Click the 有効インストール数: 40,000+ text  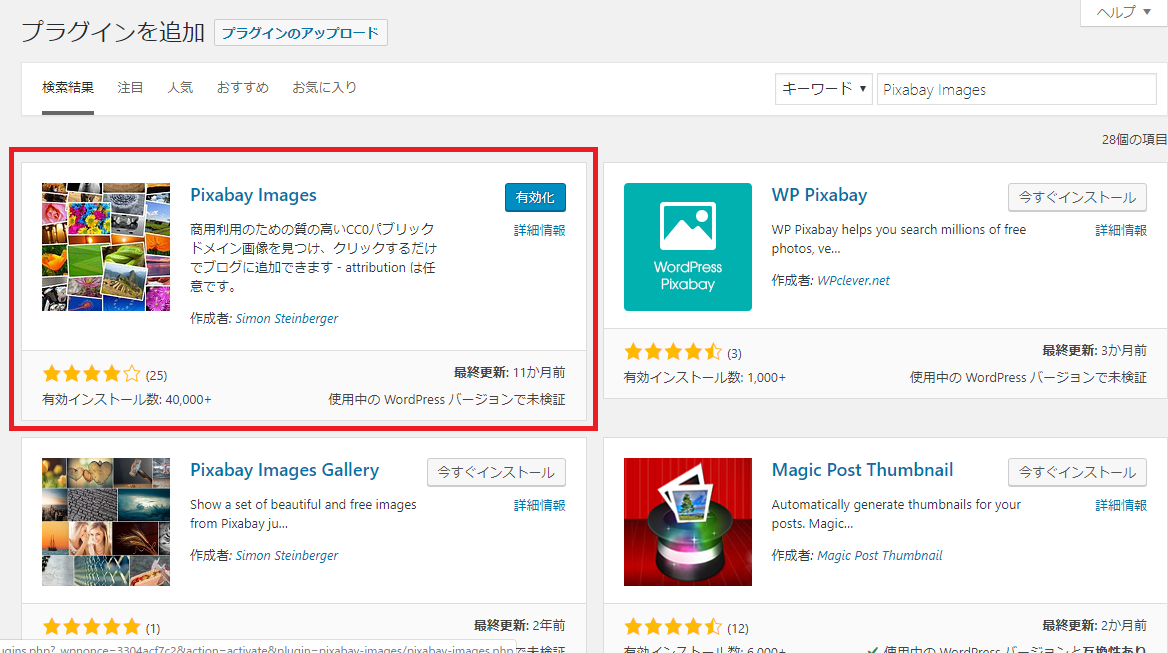pyautogui.click(x=127, y=400)
